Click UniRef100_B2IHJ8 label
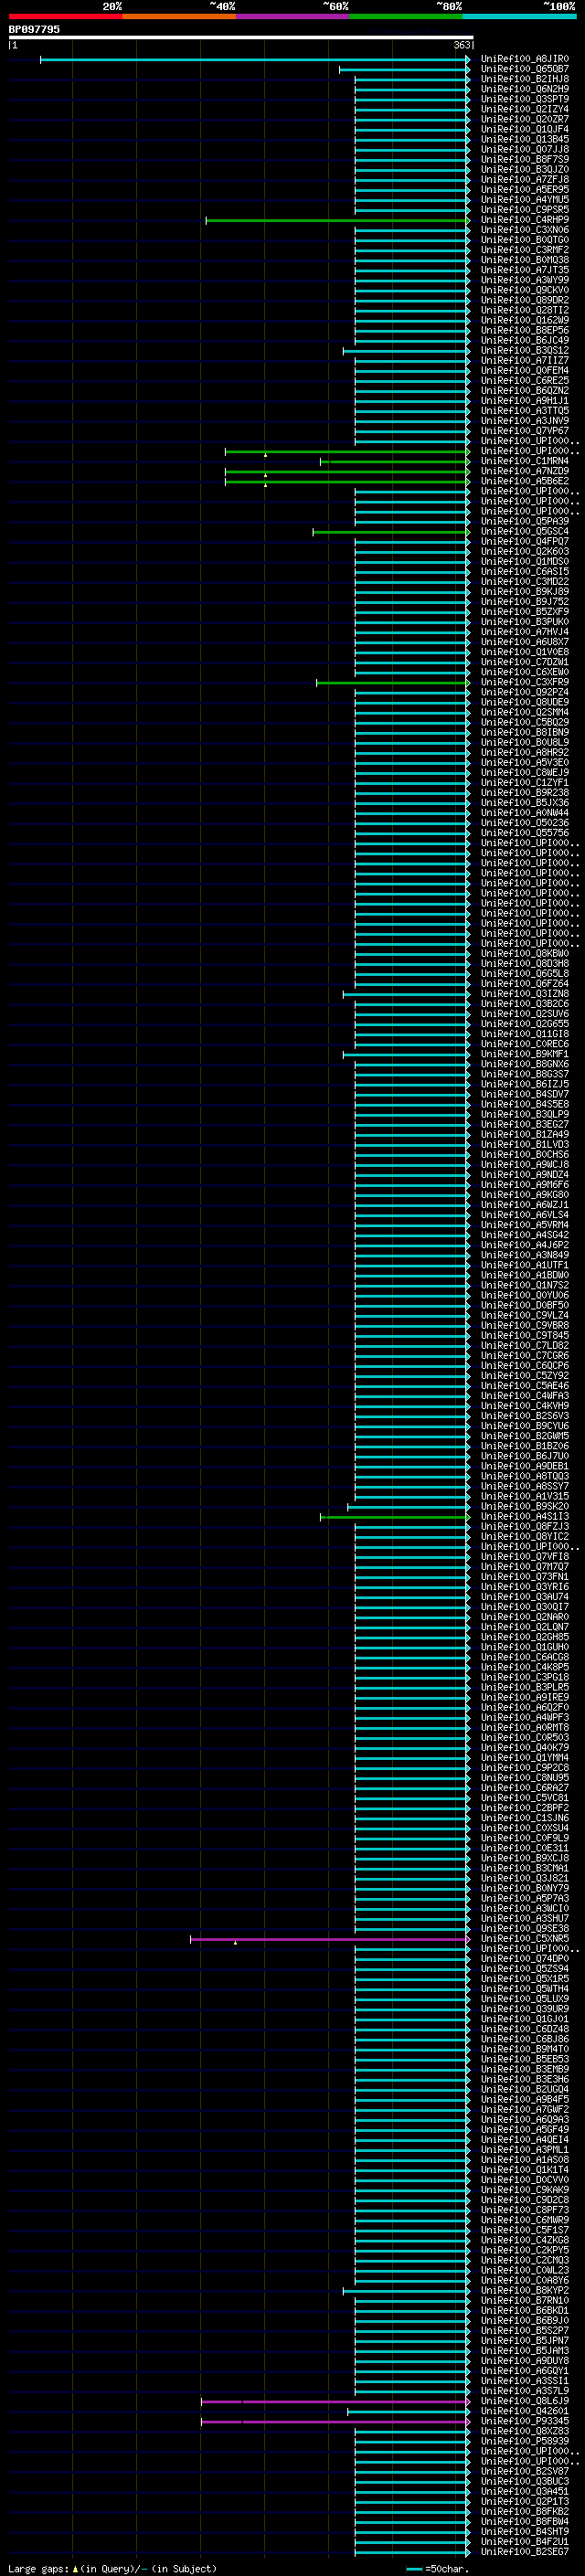Screen dimensions: 585x2576 [x=525, y=79]
